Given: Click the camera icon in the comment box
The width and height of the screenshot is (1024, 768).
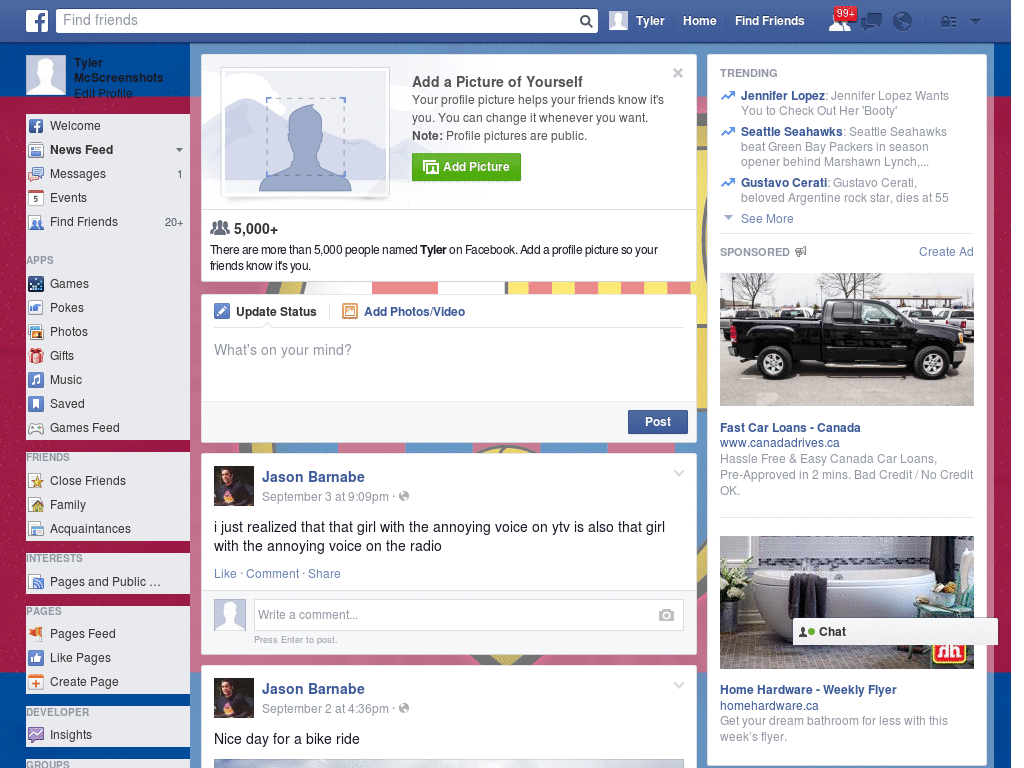Looking at the screenshot, I should point(666,615).
